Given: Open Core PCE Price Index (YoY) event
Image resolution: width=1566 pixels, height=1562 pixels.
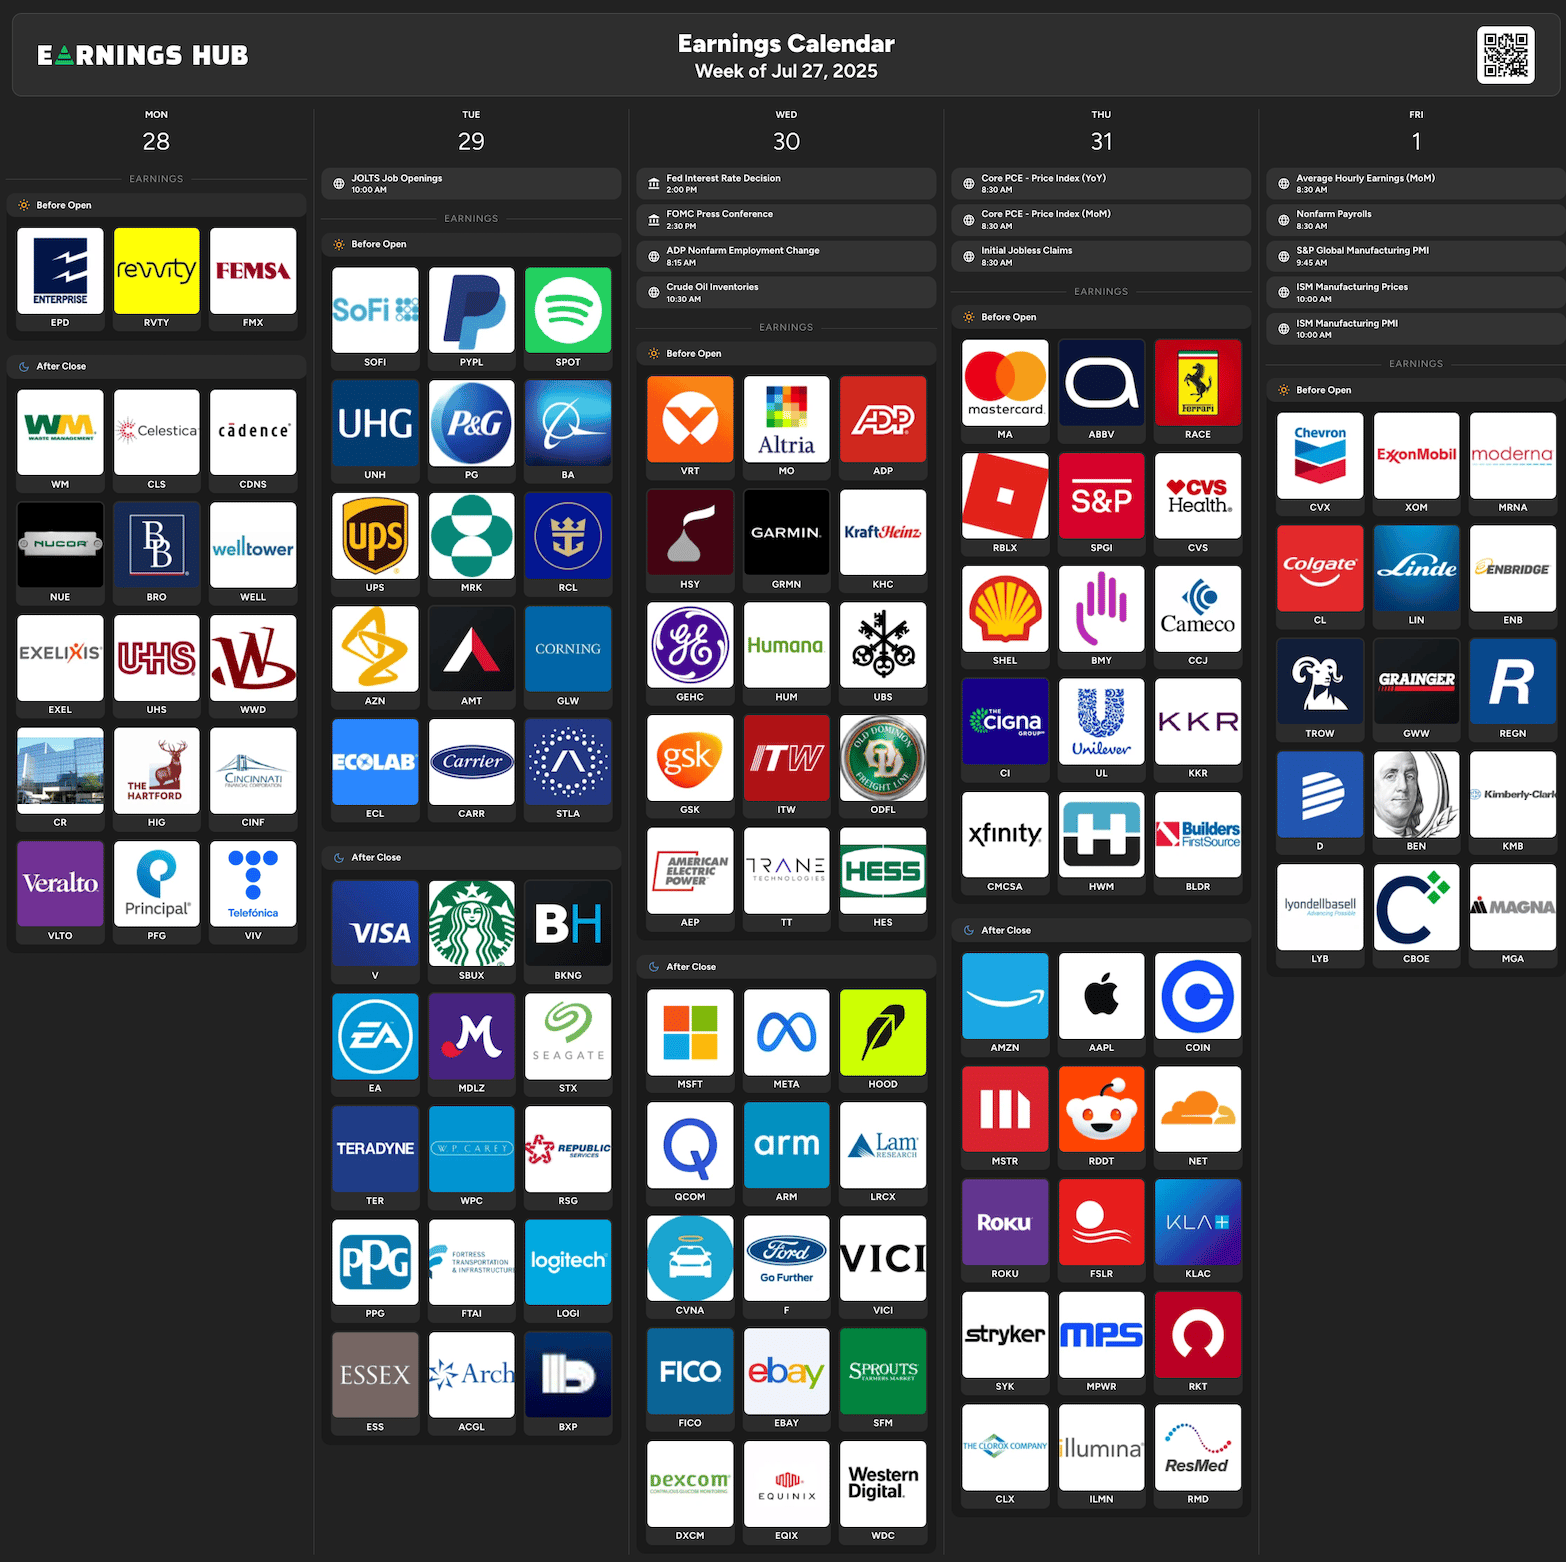Looking at the screenshot, I should pyautogui.click(x=1101, y=184).
